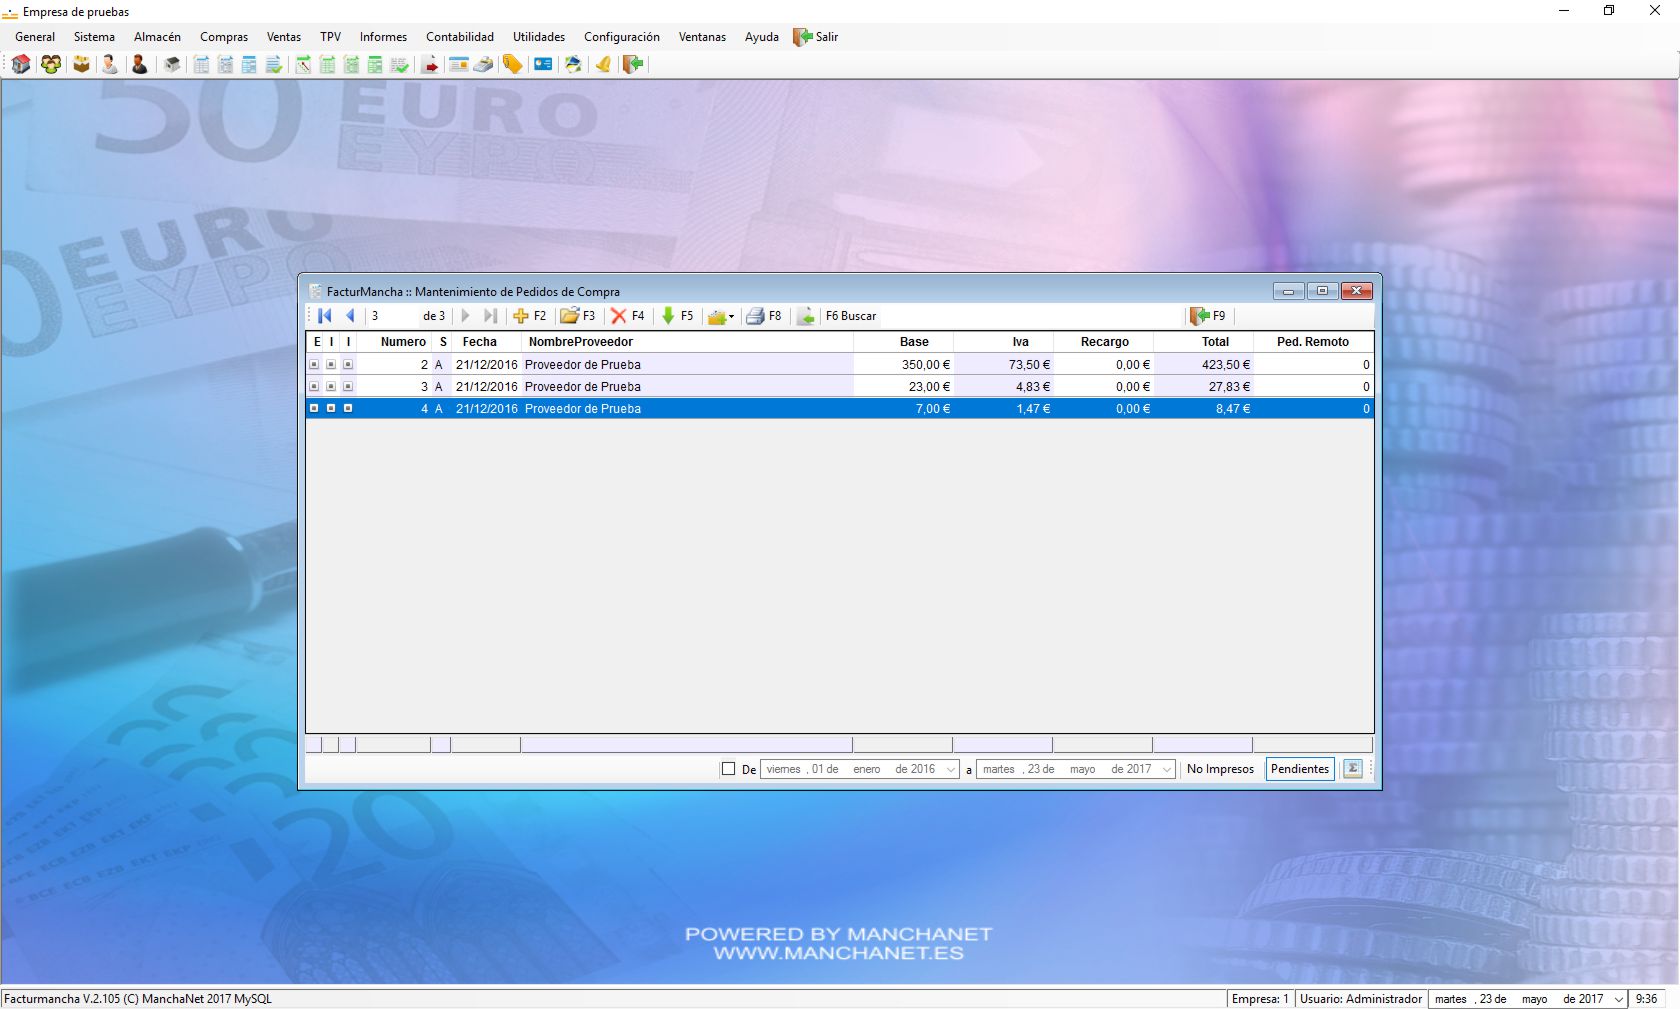Go to first record arrow

click(x=325, y=316)
